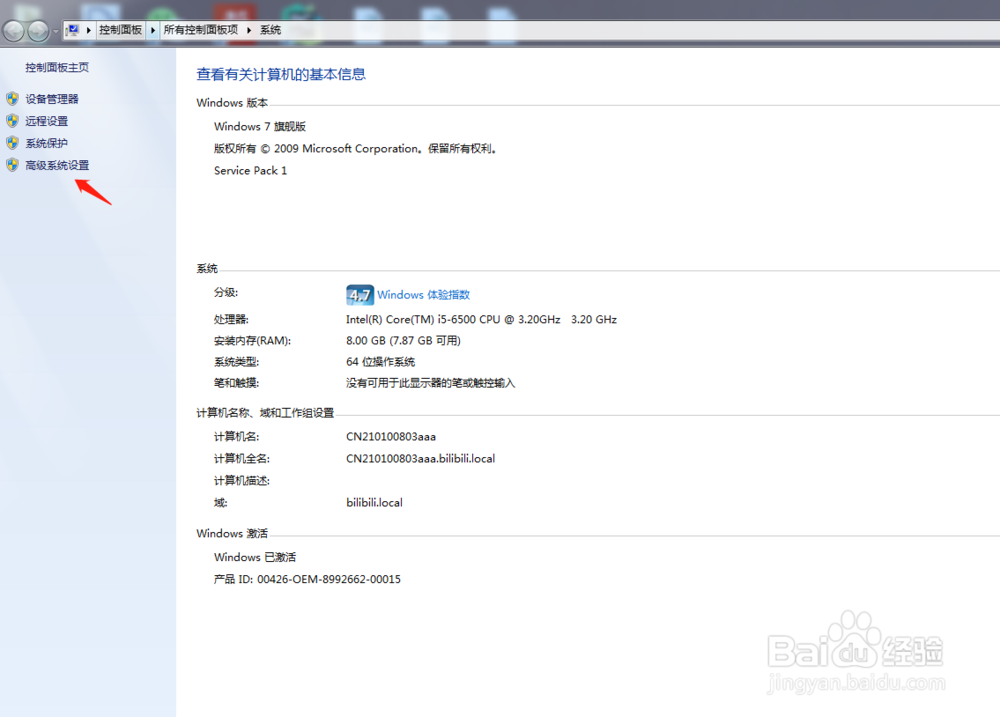Expand the arrow after 控制面板
The width and height of the screenshot is (1000, 717).
coord(153,30)
